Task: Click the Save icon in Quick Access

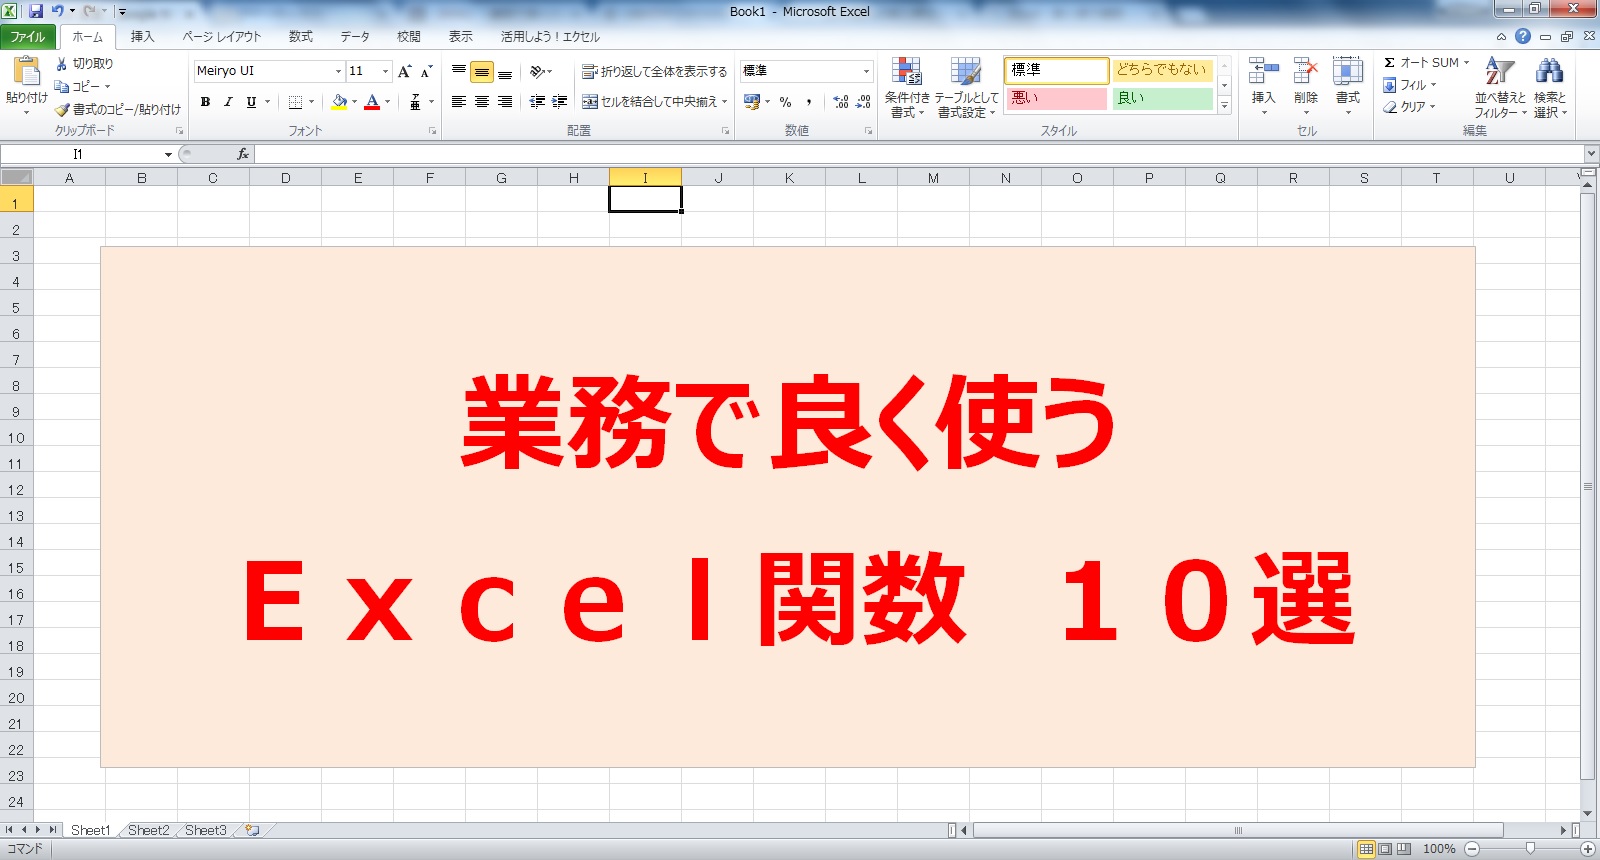Action: click(x=36, y=11)
